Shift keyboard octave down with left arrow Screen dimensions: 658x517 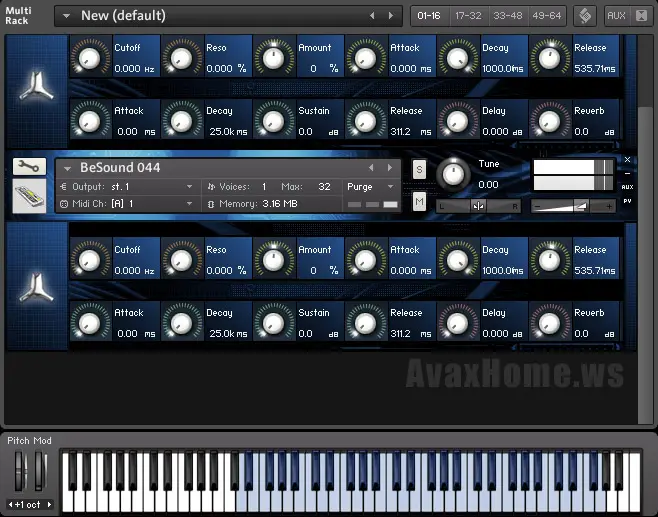click(x=10, y=504)
